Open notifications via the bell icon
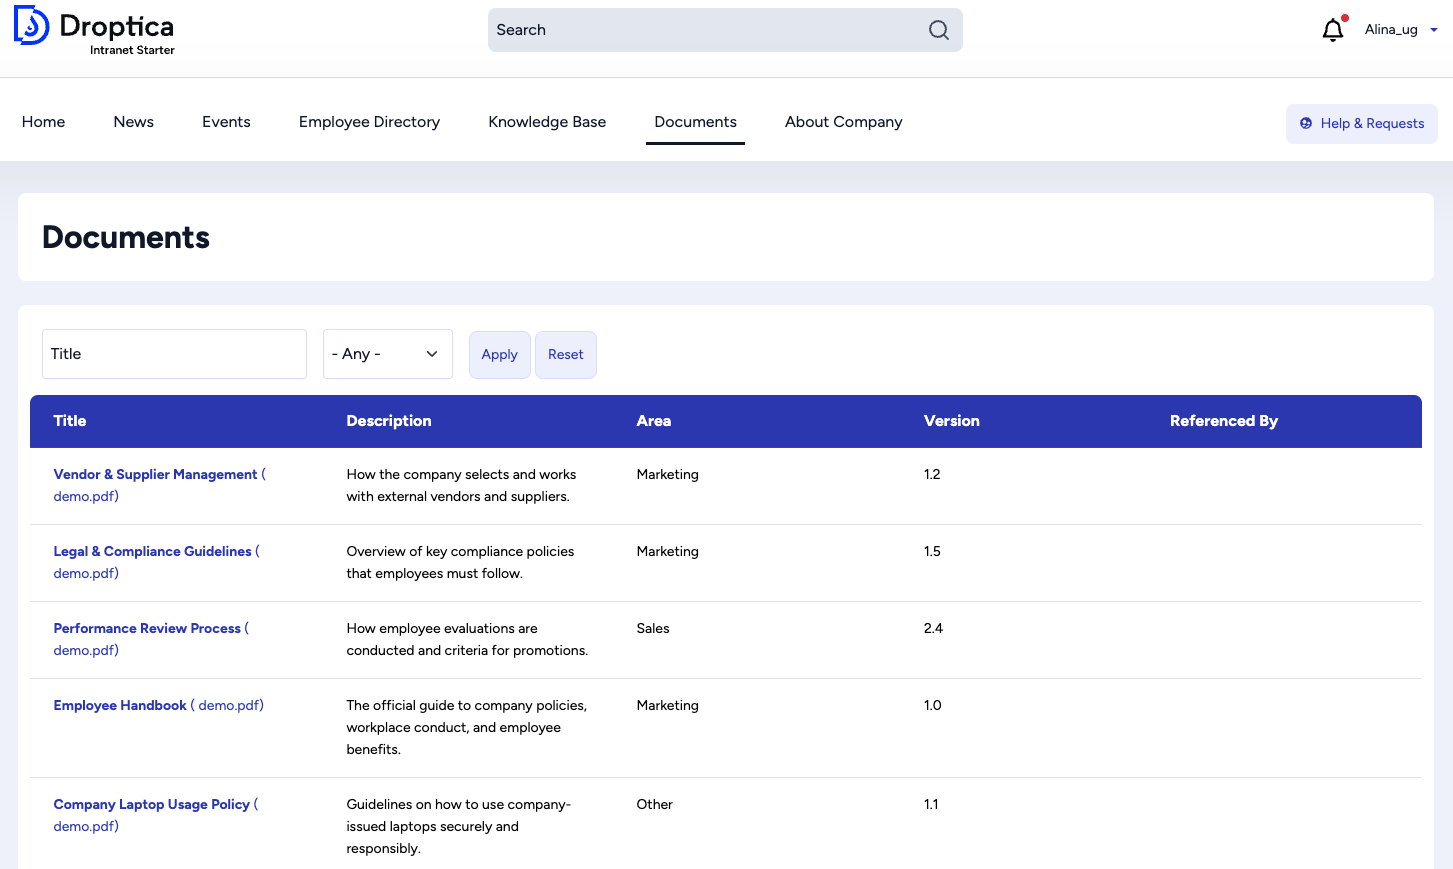Viewport: 1453px width, 869px height. 1333,30
